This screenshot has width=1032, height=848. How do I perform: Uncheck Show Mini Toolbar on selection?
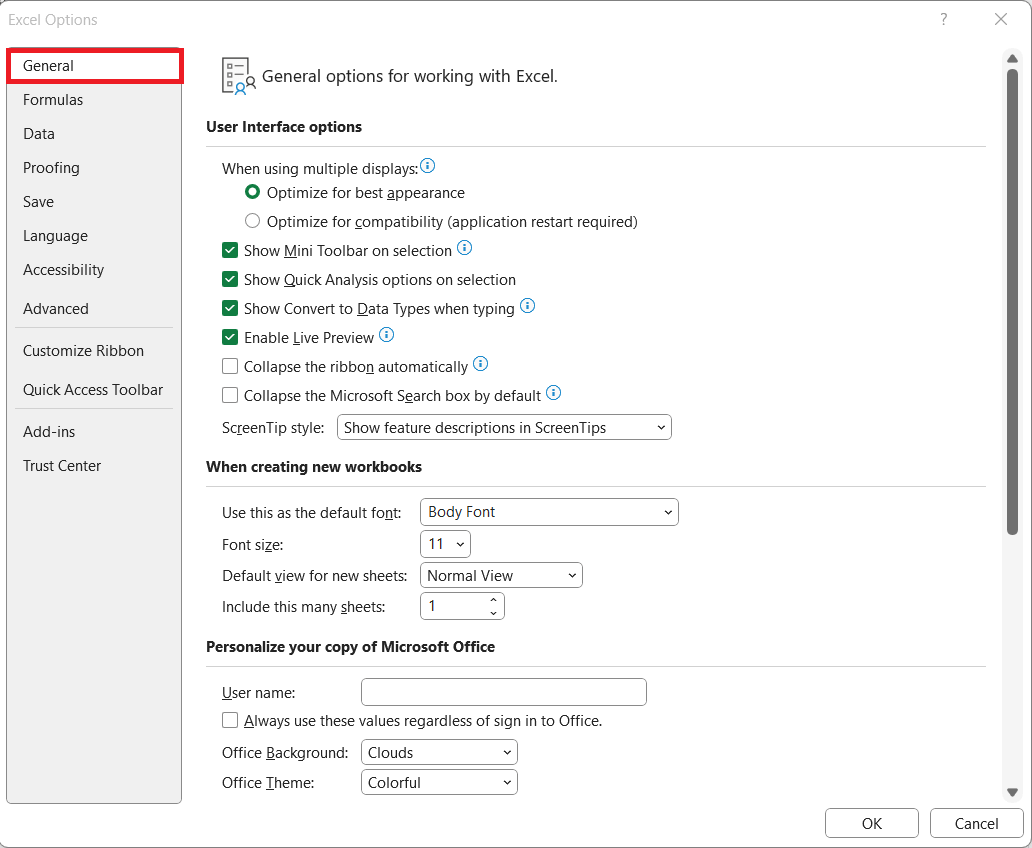pos(230,250)
